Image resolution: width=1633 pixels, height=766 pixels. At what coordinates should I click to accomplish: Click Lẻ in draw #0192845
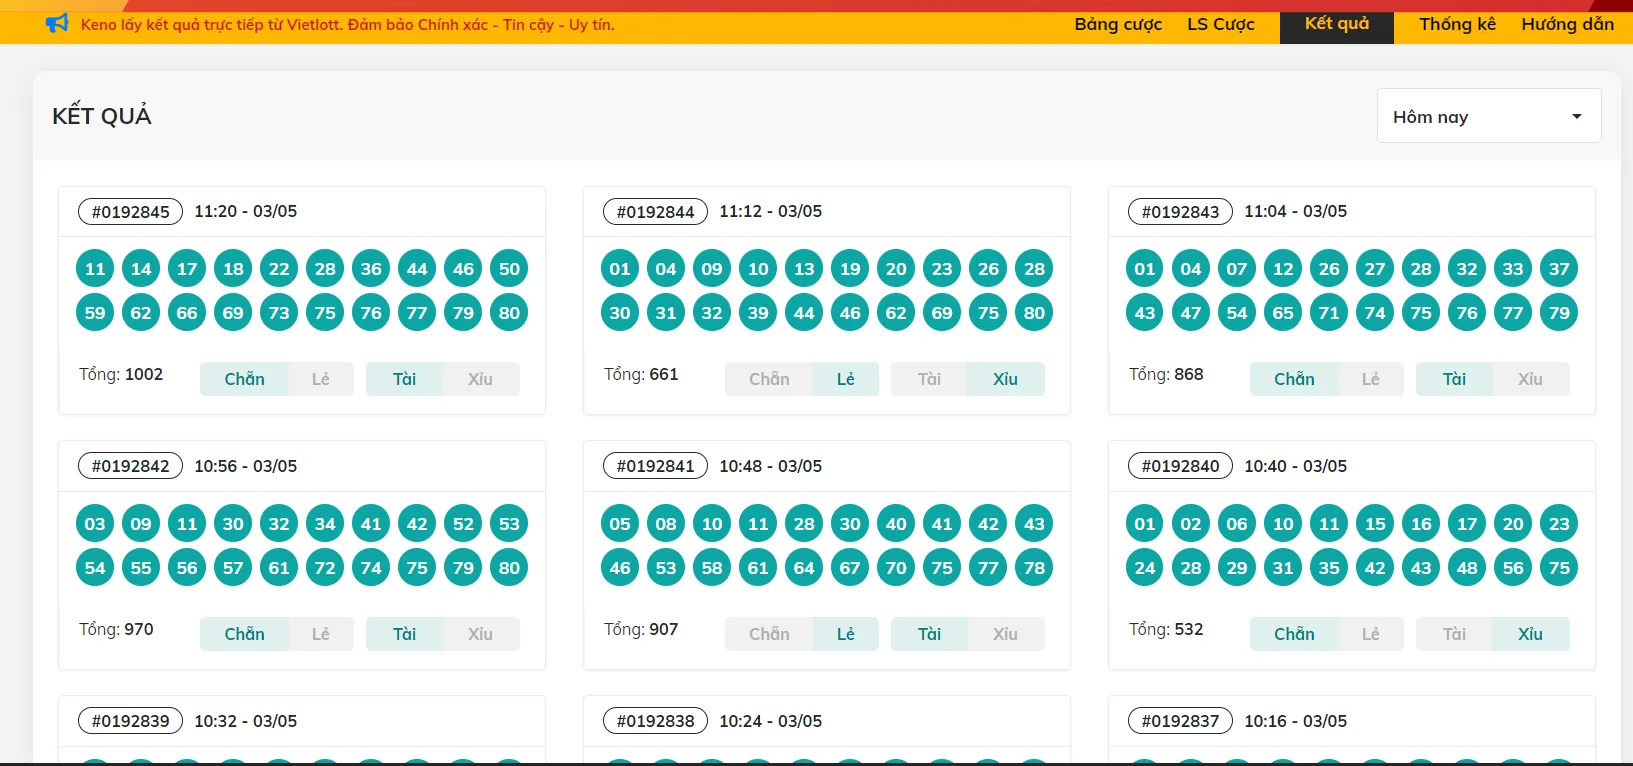(x=321, y=379)
